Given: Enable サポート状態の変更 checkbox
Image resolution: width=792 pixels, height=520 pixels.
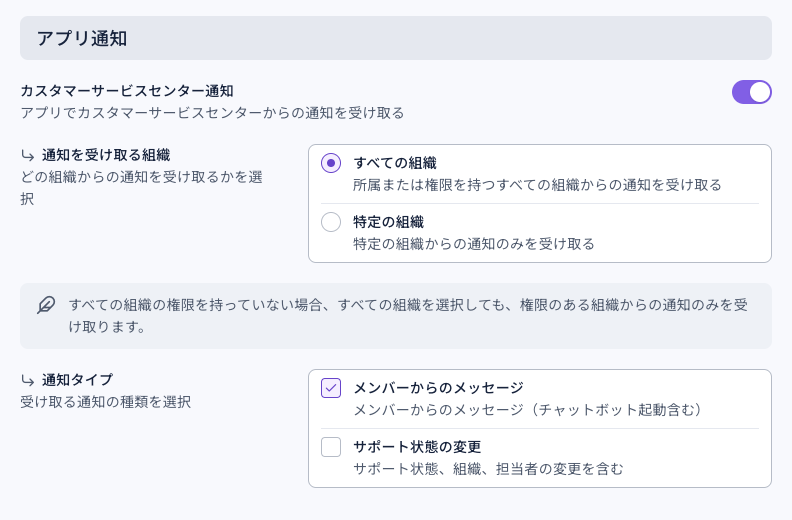Looking at the screenshot, I should pos(331,447).
